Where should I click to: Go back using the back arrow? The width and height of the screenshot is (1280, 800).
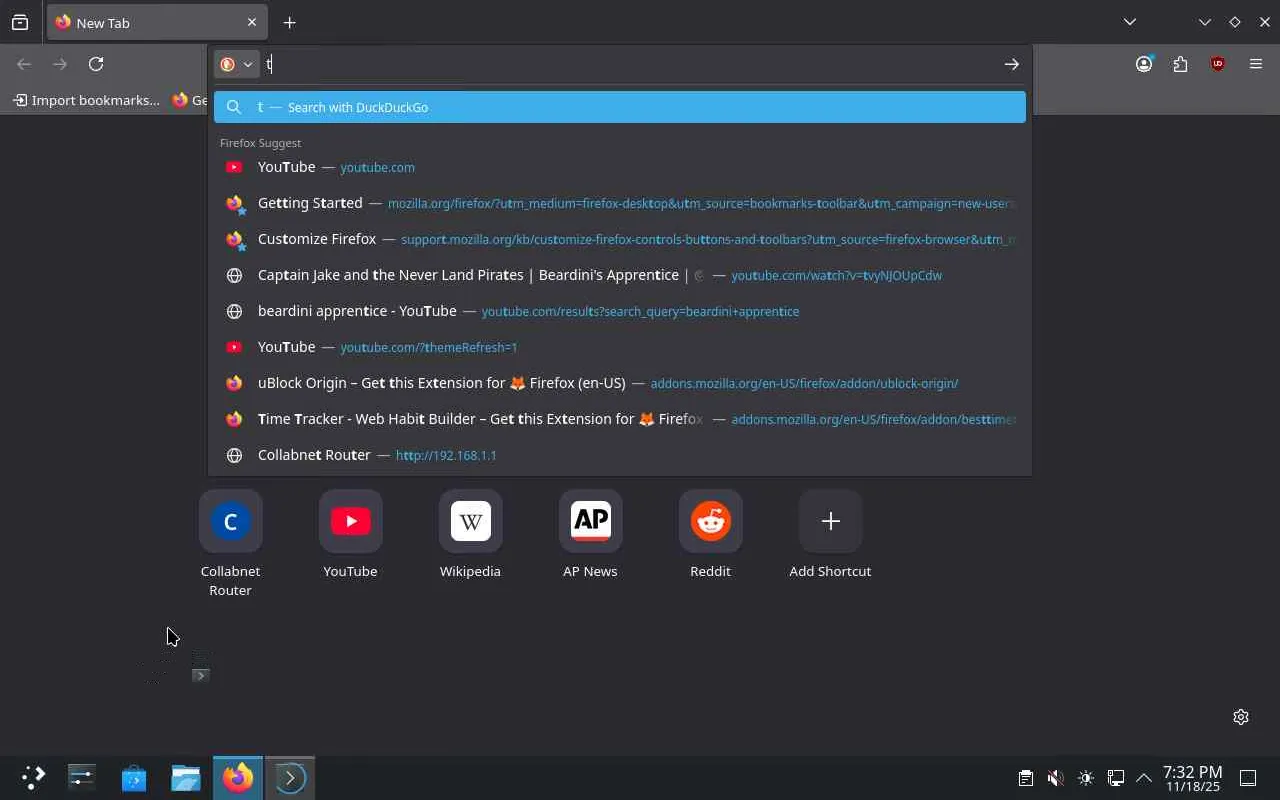24,64
